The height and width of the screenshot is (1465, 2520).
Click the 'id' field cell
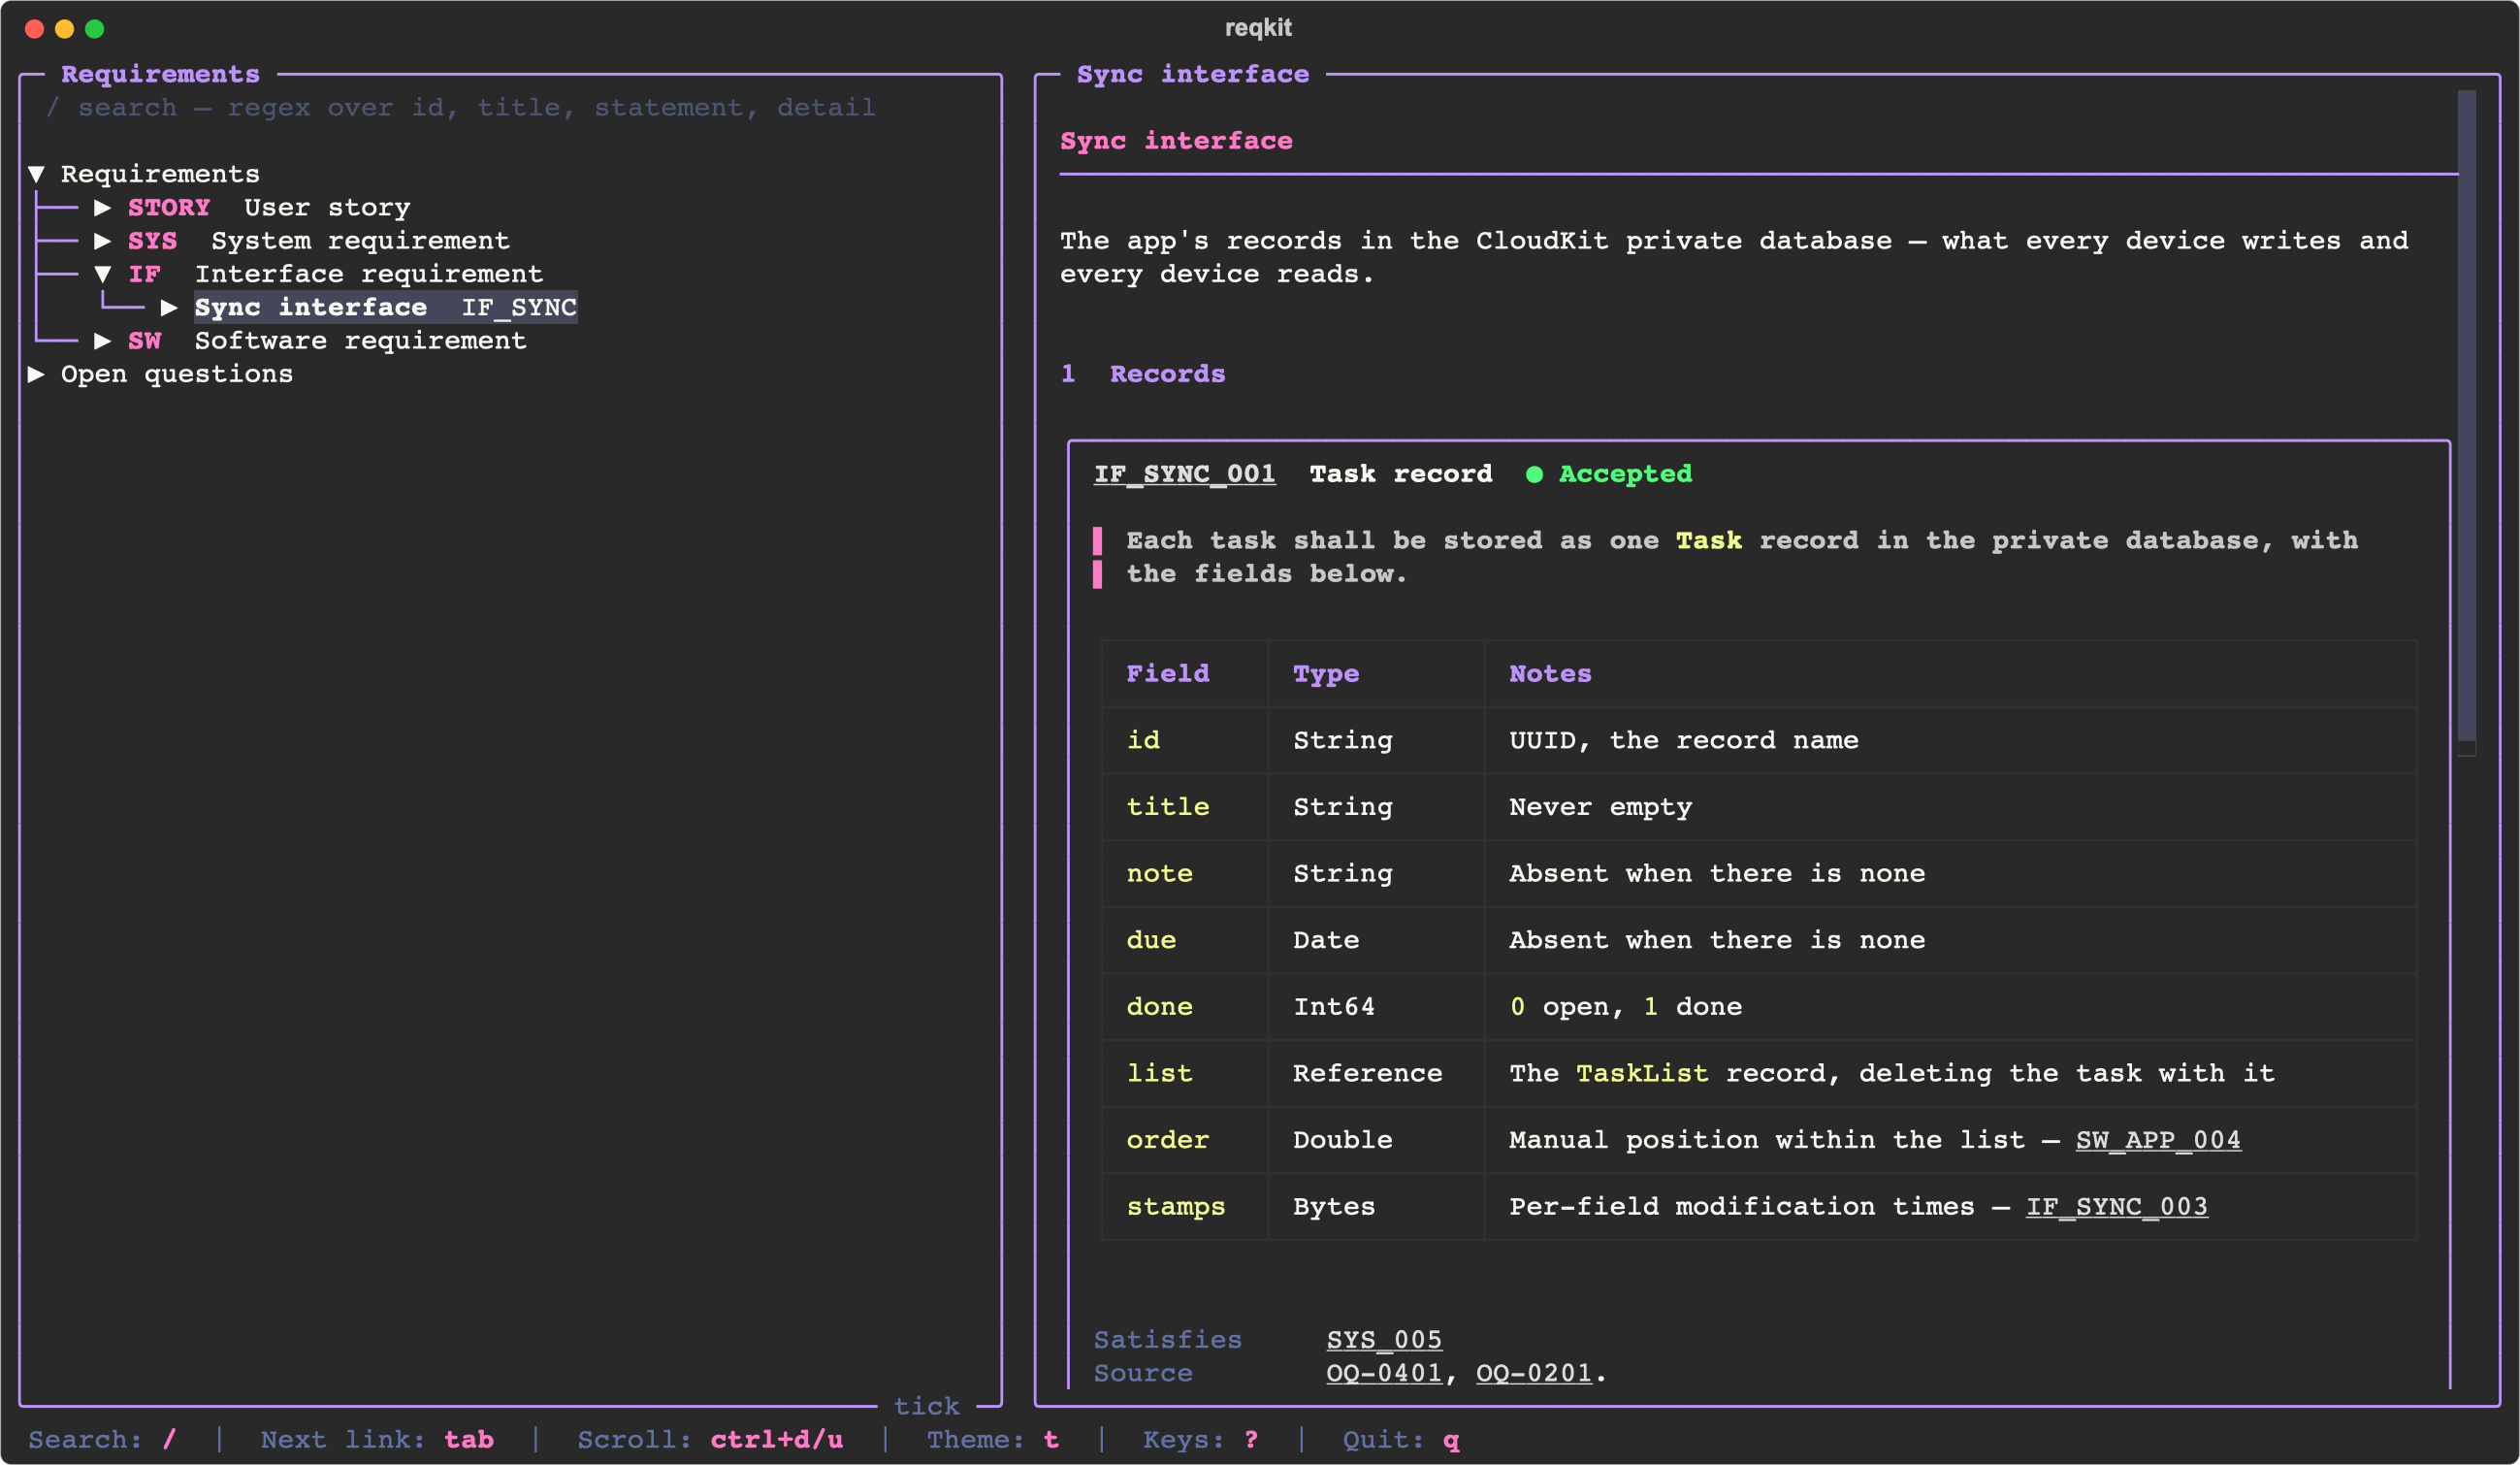tap(1184, 740)
